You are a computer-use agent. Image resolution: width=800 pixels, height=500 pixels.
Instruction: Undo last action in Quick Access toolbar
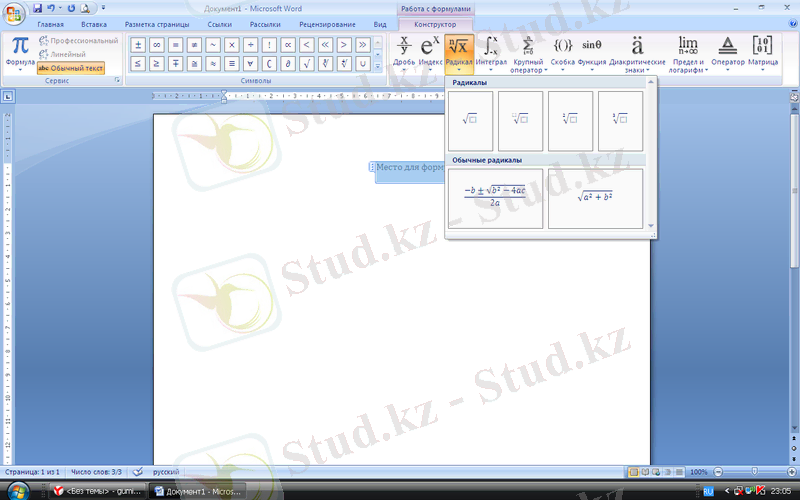click(51, 8)
